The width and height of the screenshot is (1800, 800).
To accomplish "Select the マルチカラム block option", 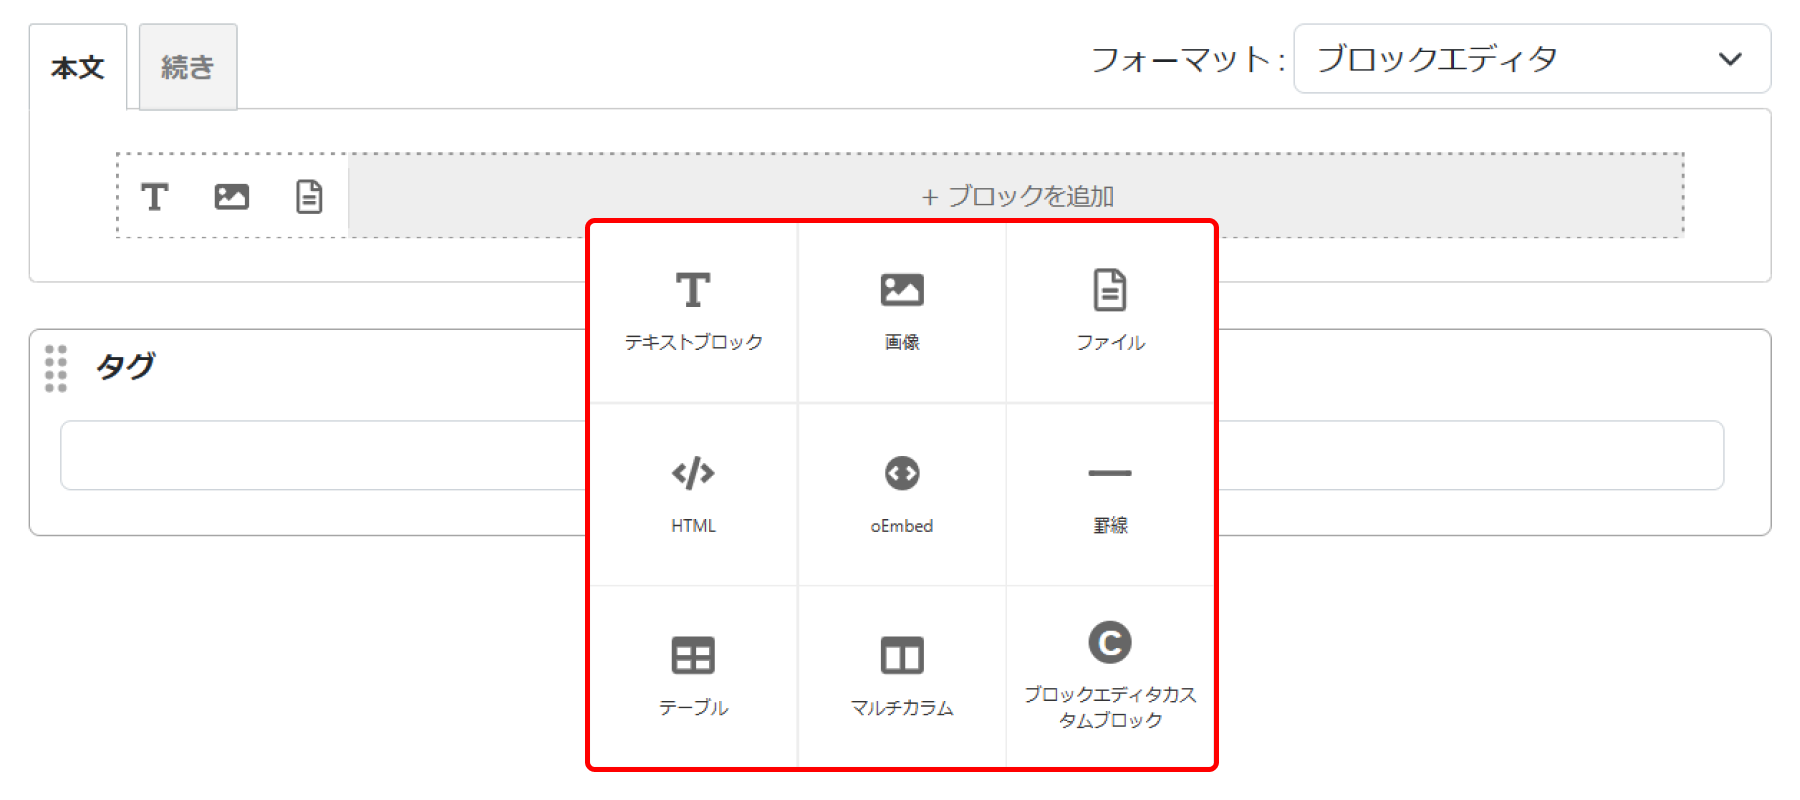I will tap(901, 676).
